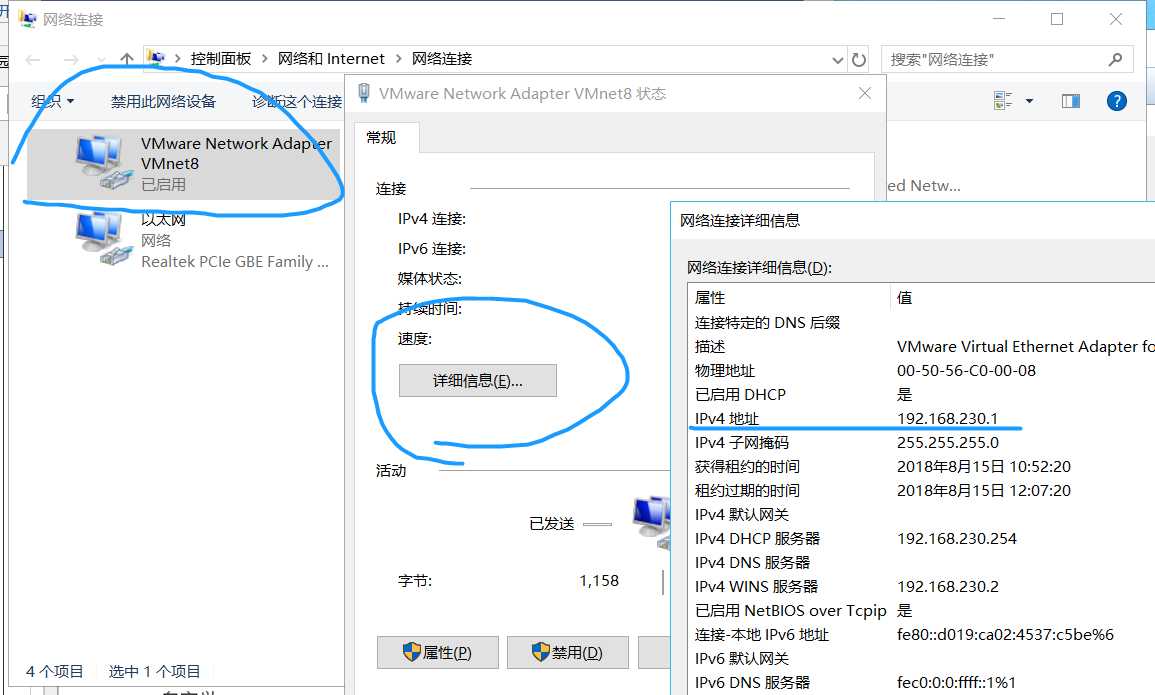Viewport: 1155px width, 695px height.
Task: Click 诊断这个连接 toolbar command
Action: point(297,102)
